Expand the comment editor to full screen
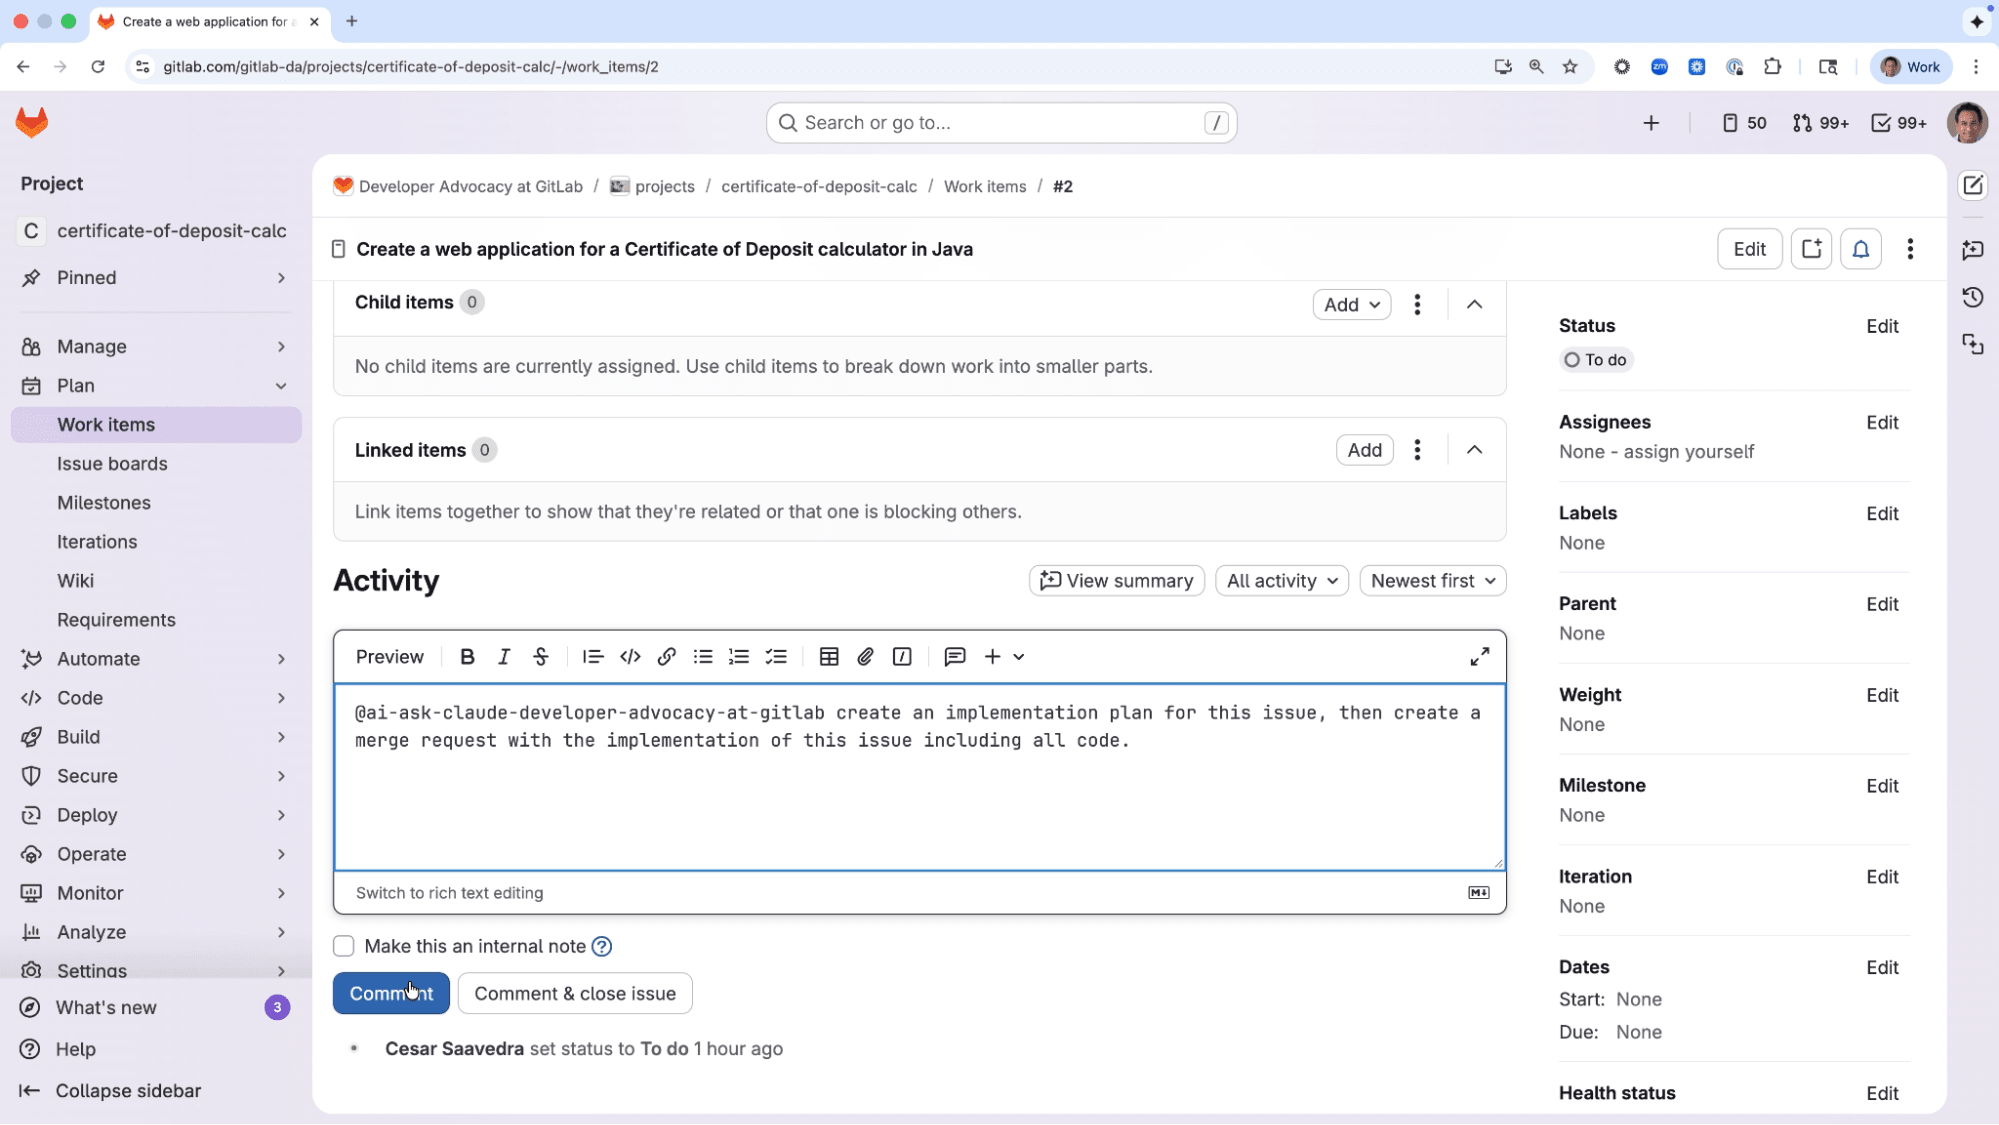1999x1125 pixels. click(x=1479, y=656)
